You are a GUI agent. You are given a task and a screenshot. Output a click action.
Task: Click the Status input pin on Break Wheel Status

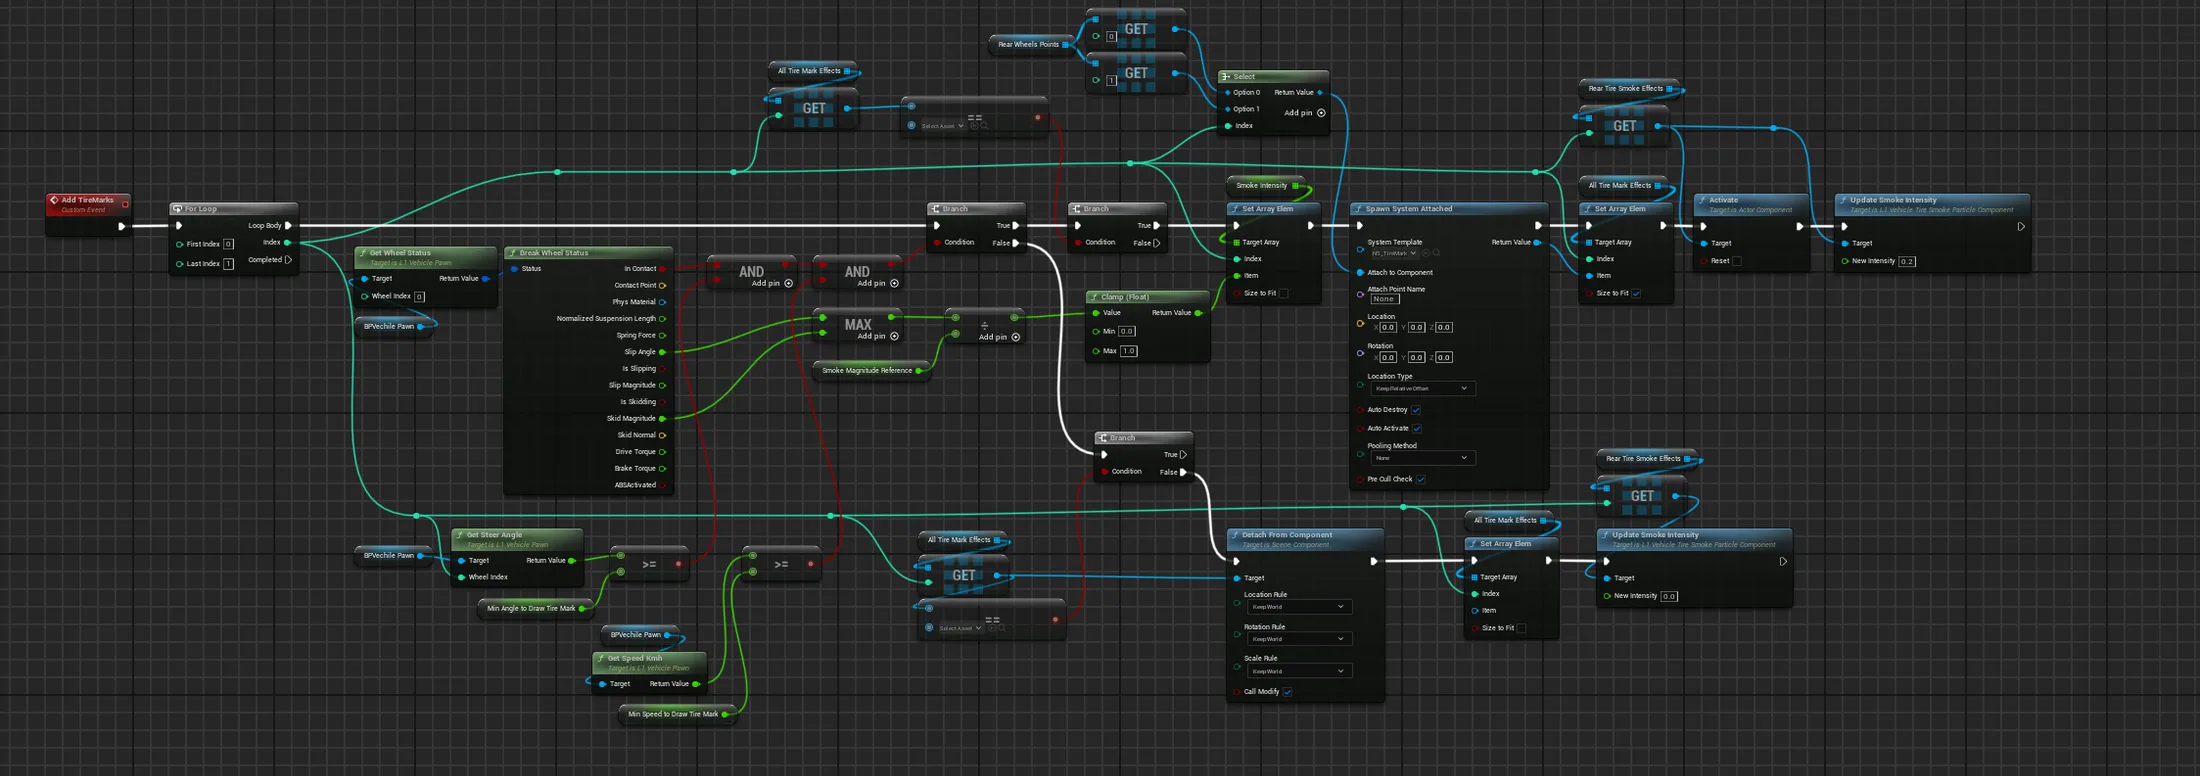coord(515,269)
